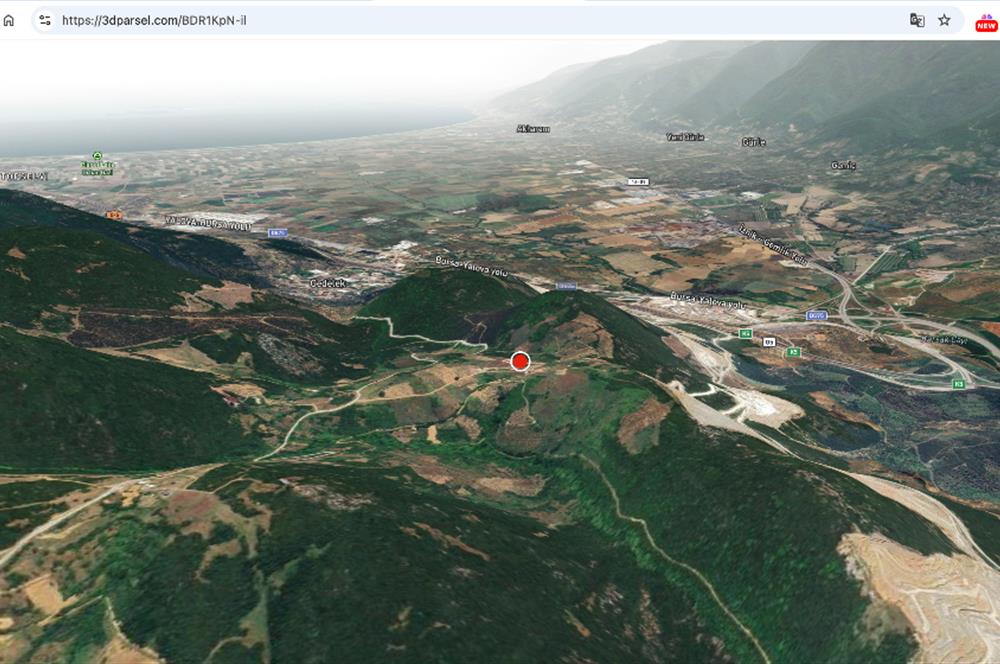Click the green park tree icon near the coast
The width and height of the screenshot is (1000, 664).
[98, 156]
